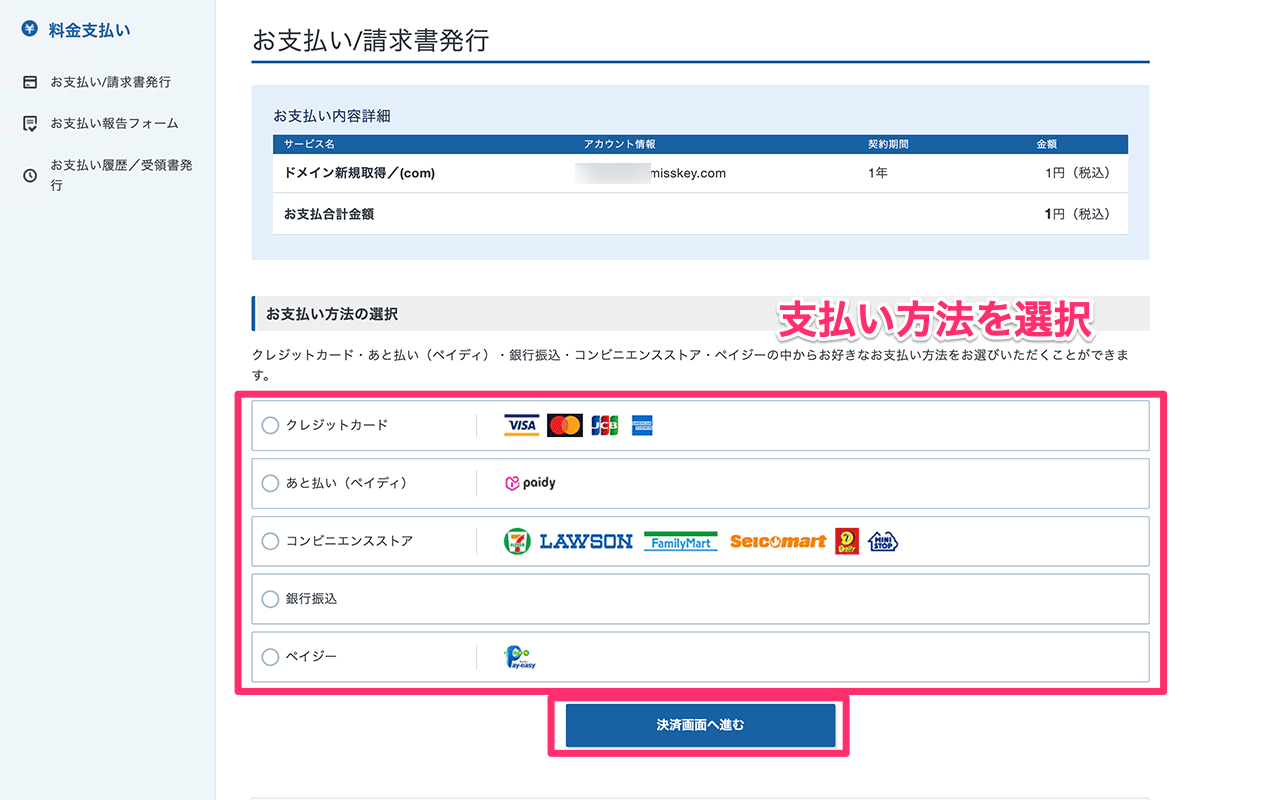Select the ペイジー radio button

click(270, 658)
